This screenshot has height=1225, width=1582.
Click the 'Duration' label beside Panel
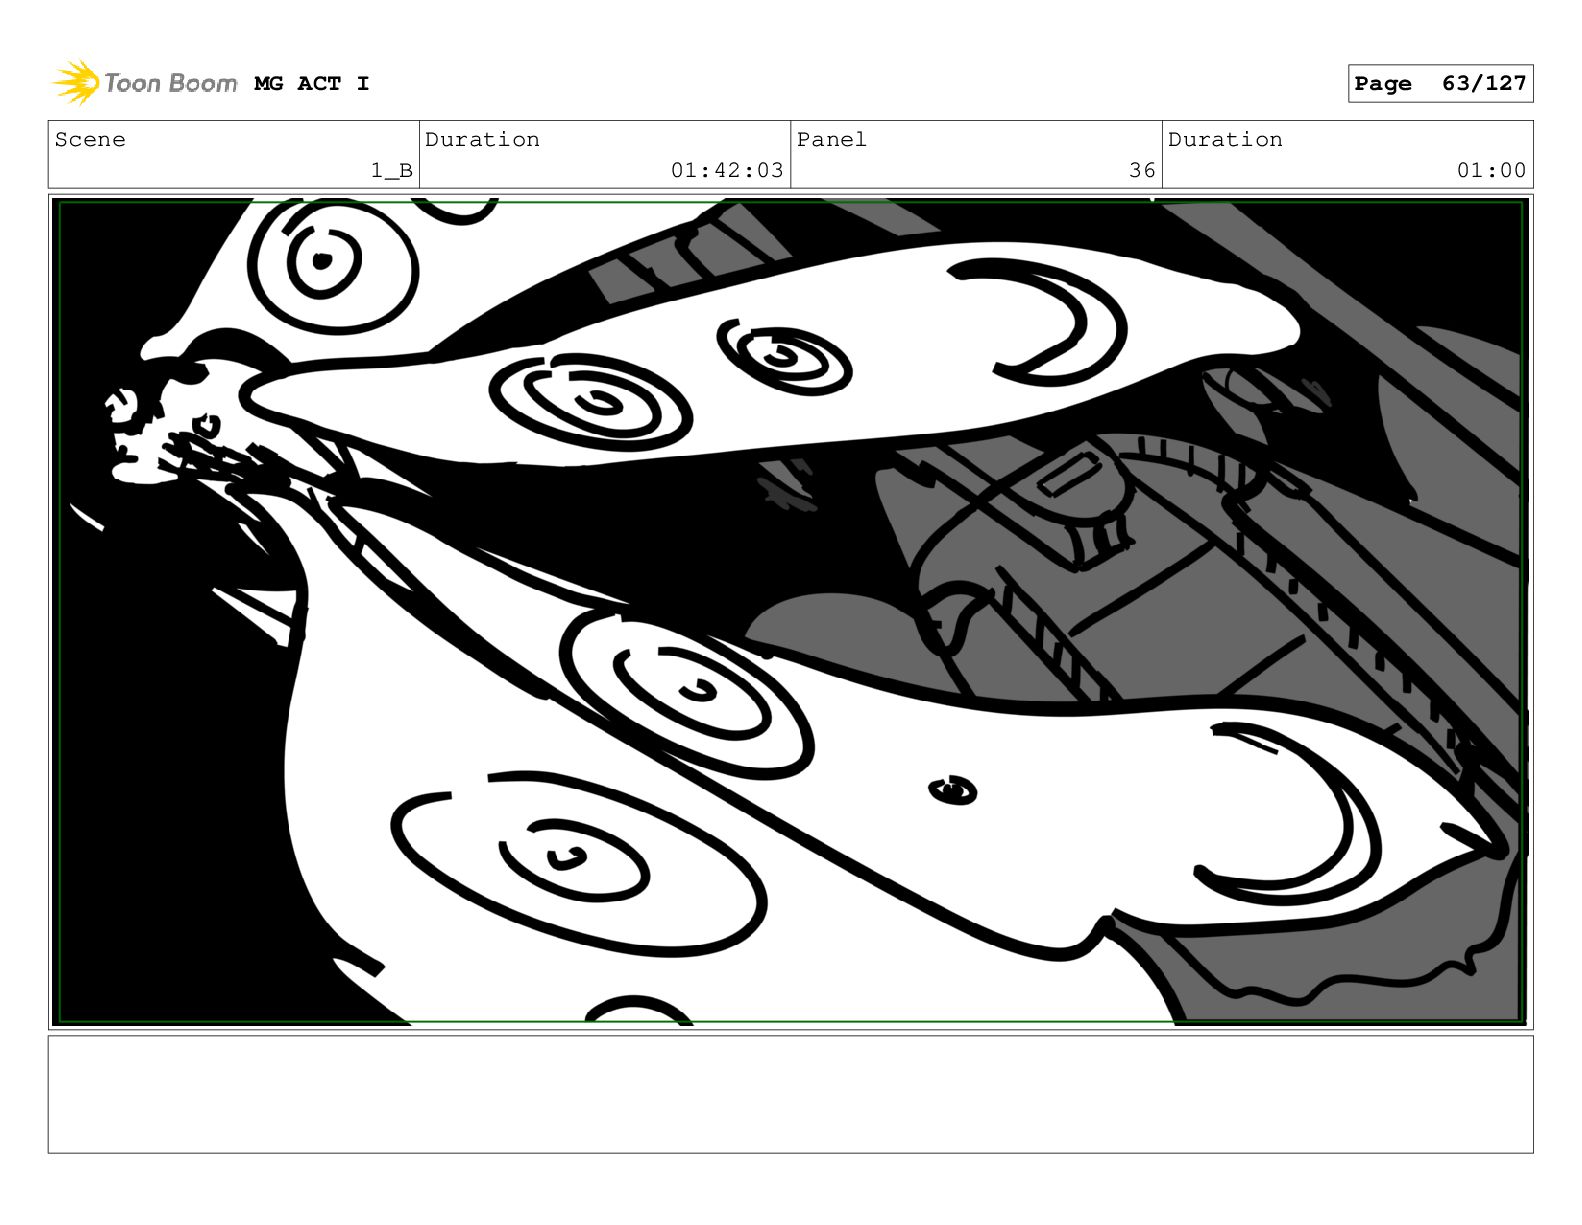[x=1225, y=140]
